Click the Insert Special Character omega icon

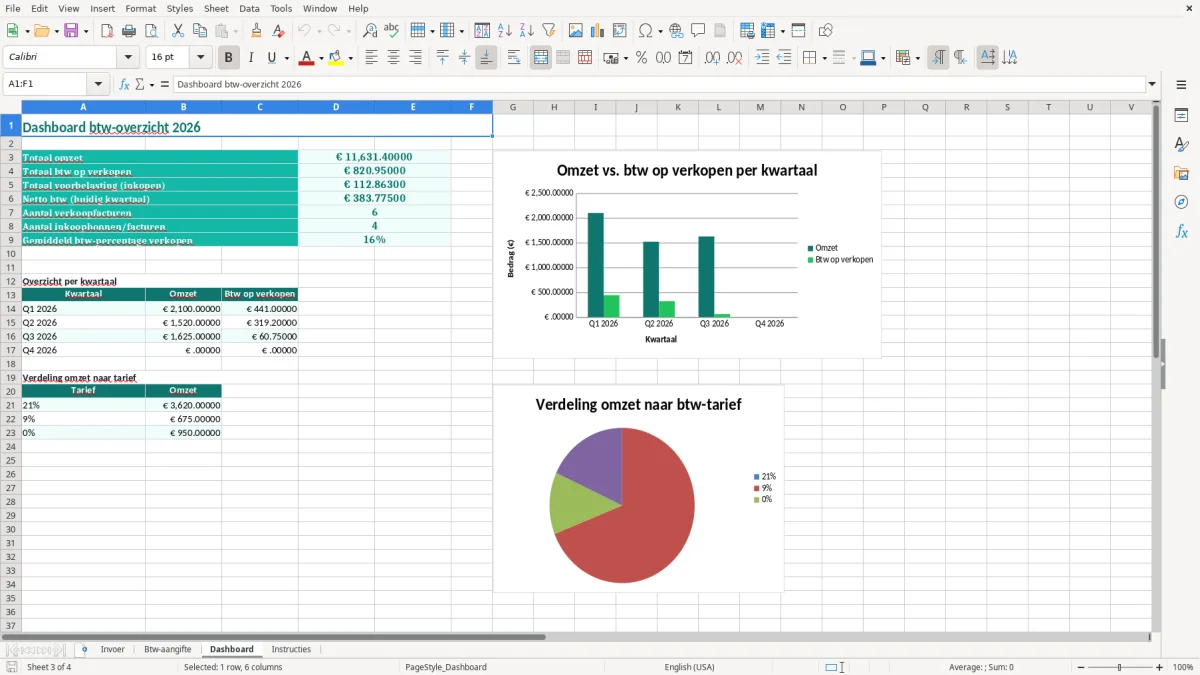(x=645, y=31)
